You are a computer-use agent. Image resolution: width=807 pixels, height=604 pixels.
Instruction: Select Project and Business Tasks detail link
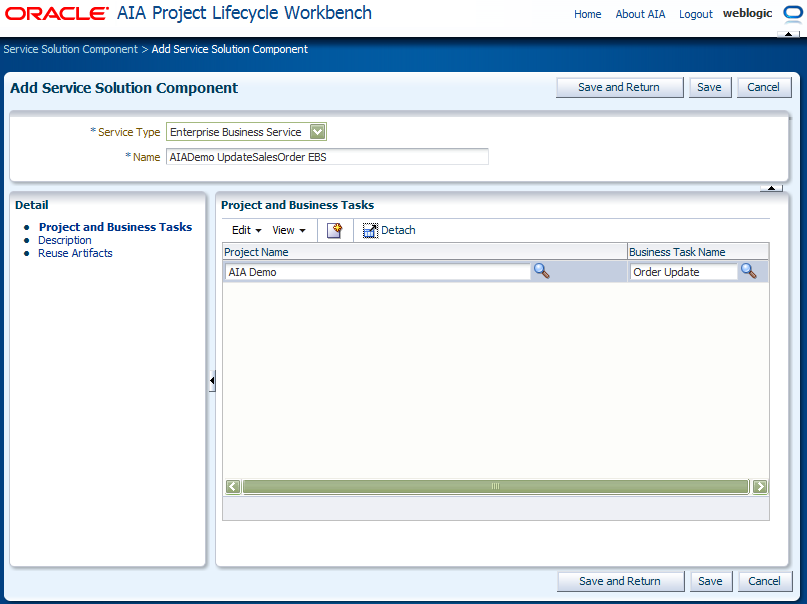(115, 227)
